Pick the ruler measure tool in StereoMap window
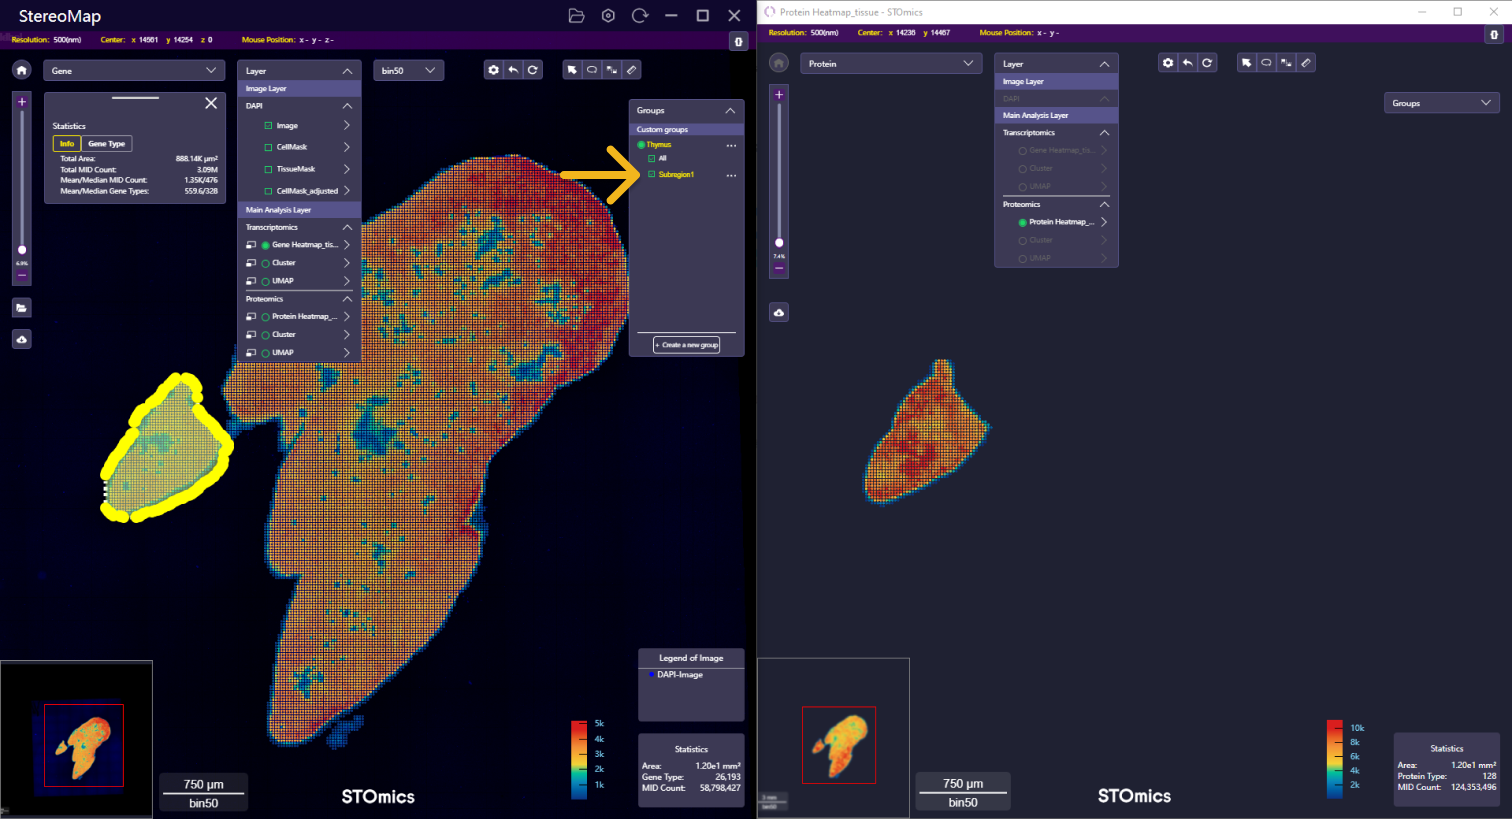The height and width of the screenshot is (819, 1512). [631, 70]
